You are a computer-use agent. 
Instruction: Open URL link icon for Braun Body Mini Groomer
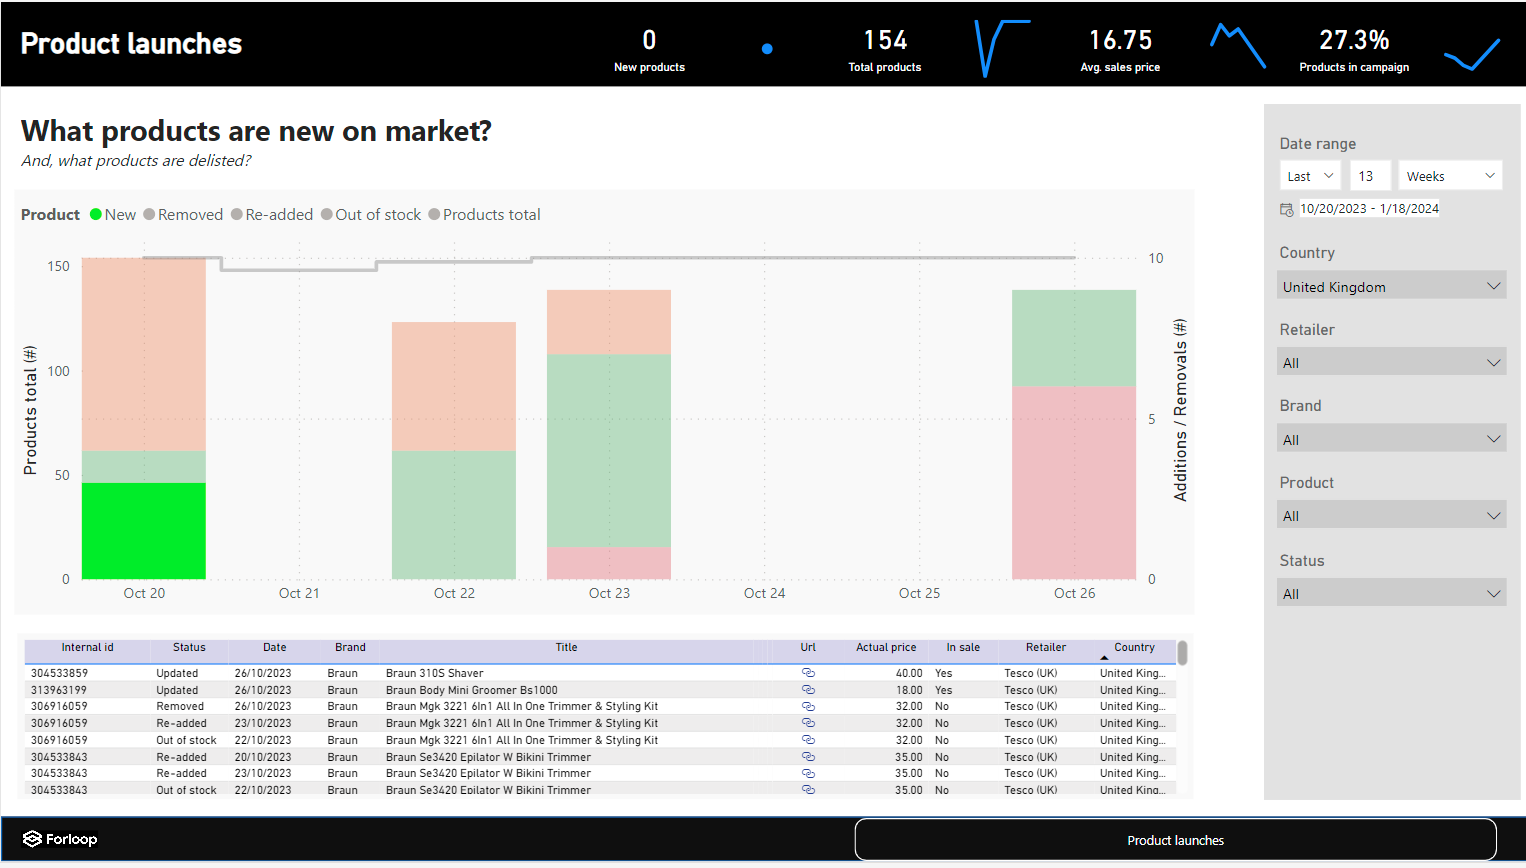(808, 690)
